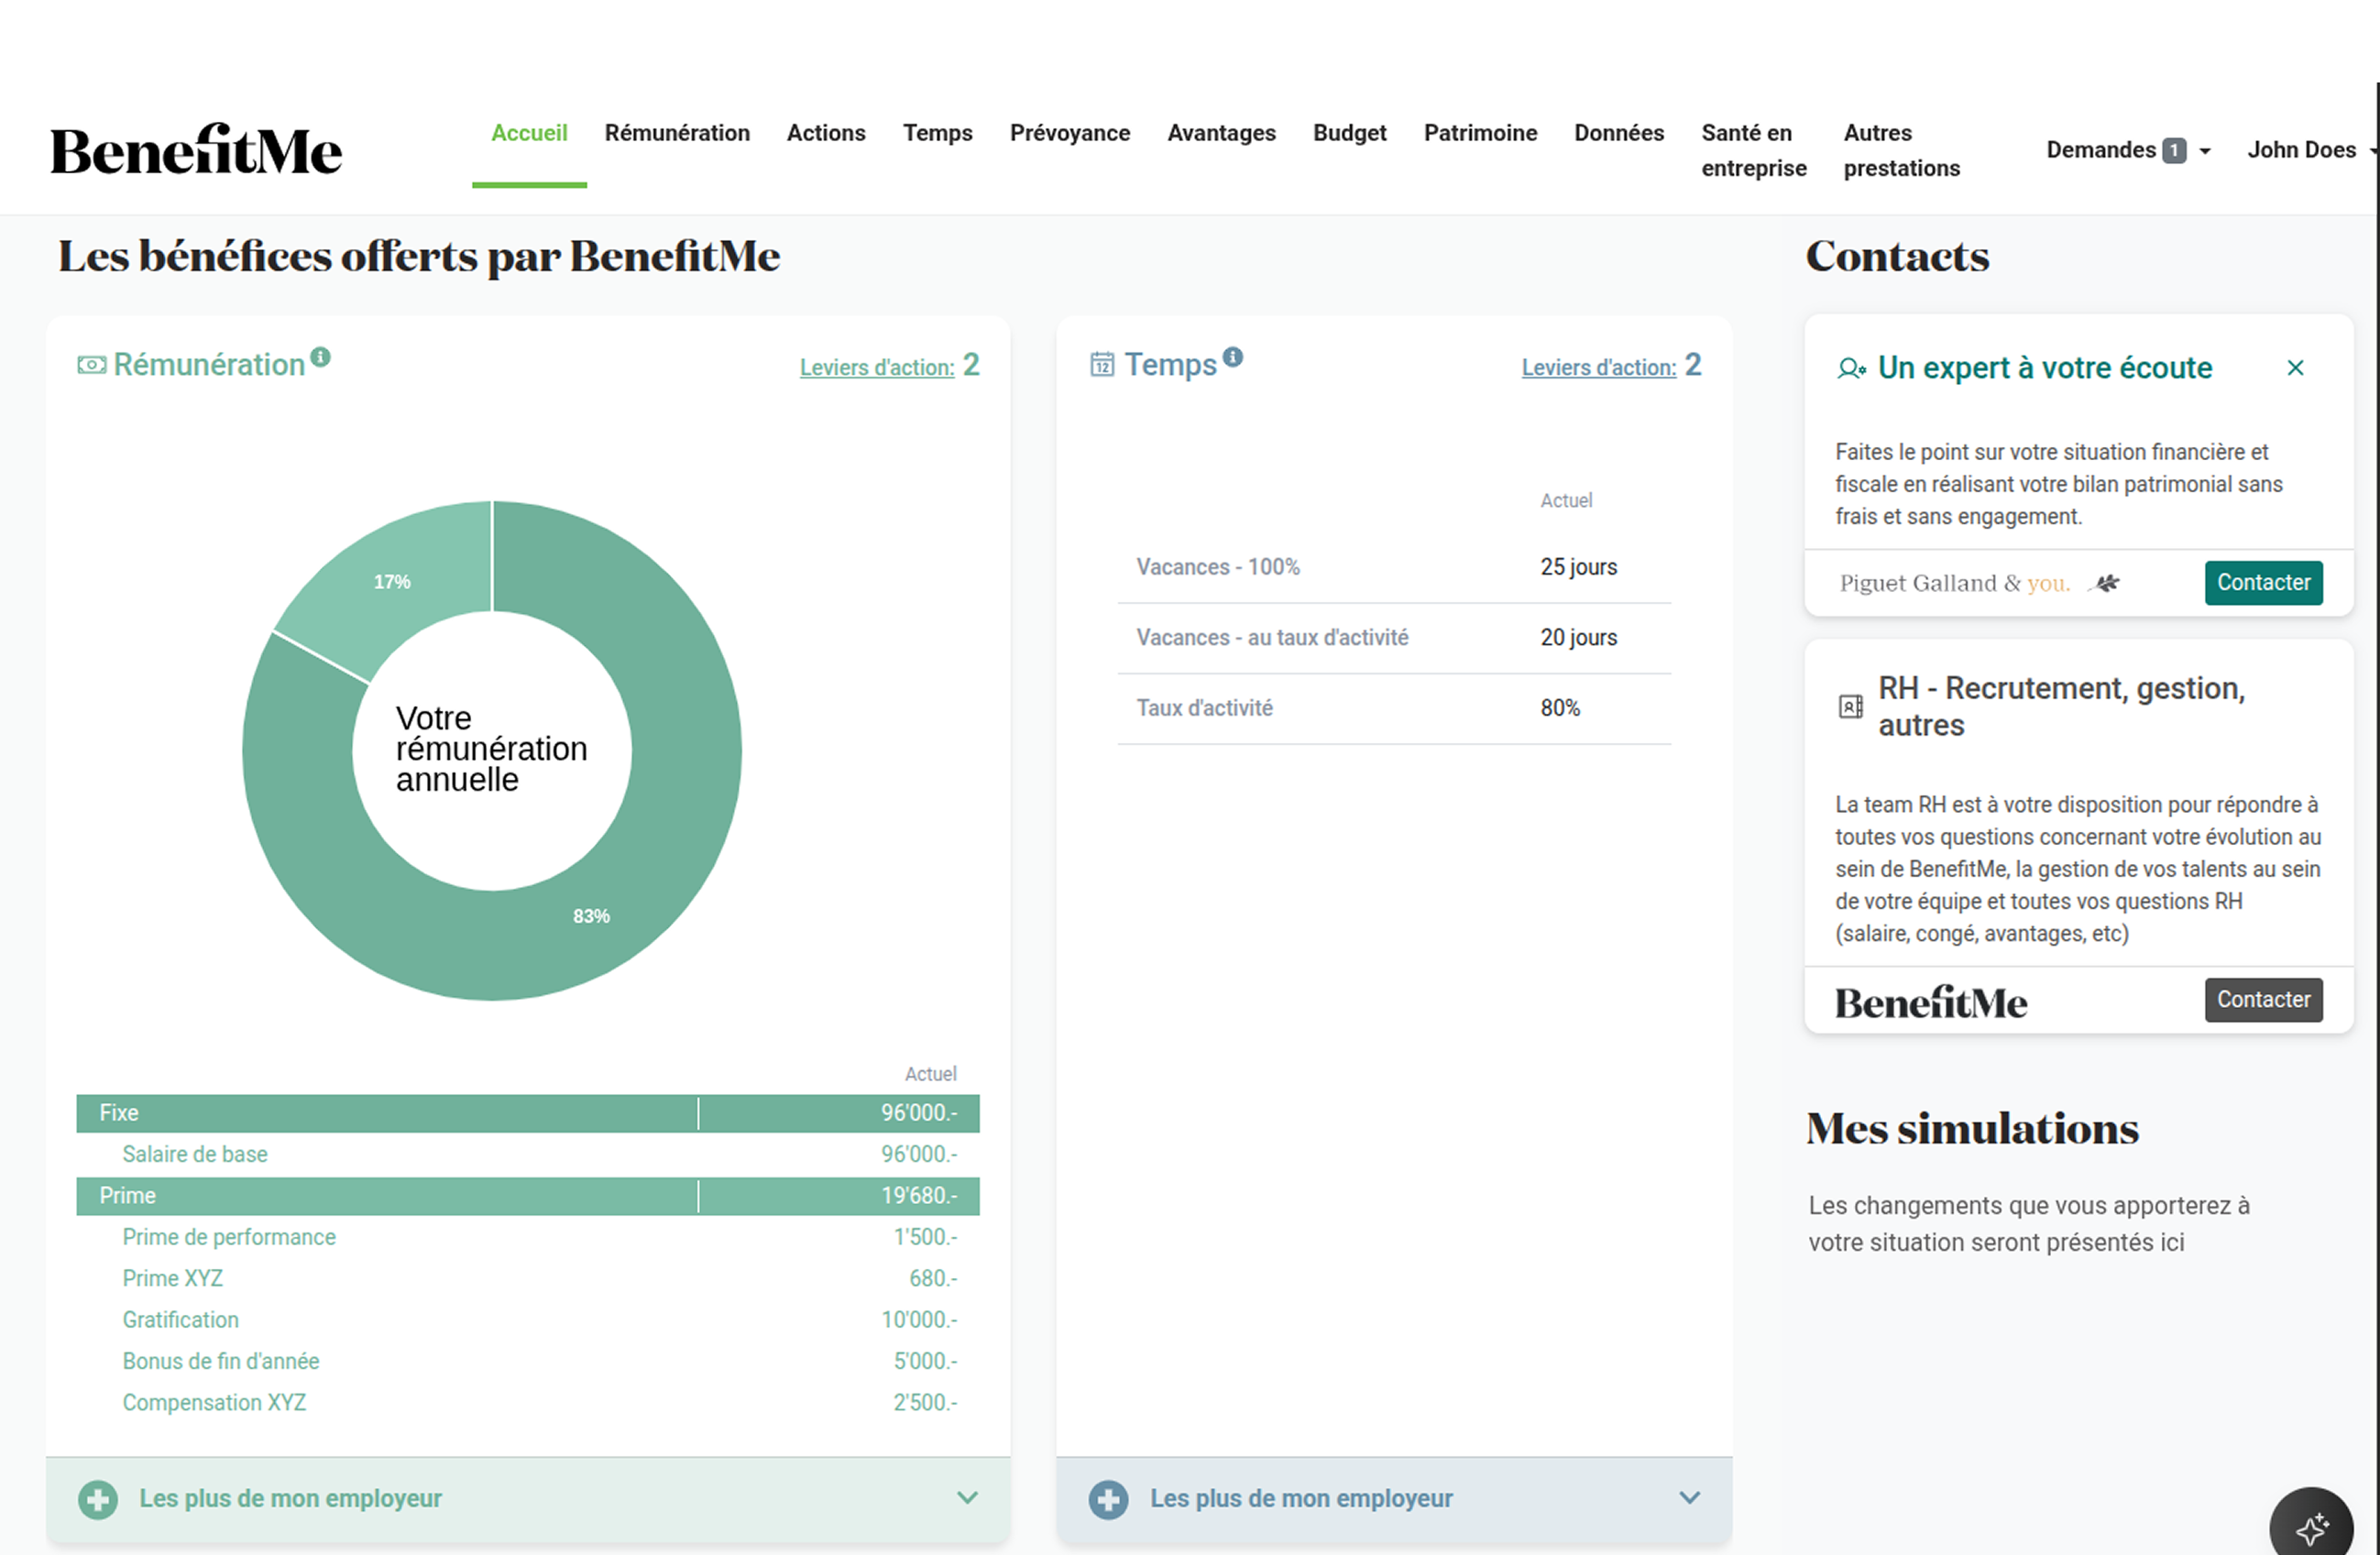Contact the Piguet Galland expert
This screenshot has width=2380, height=1555.
coord(2263,583)
